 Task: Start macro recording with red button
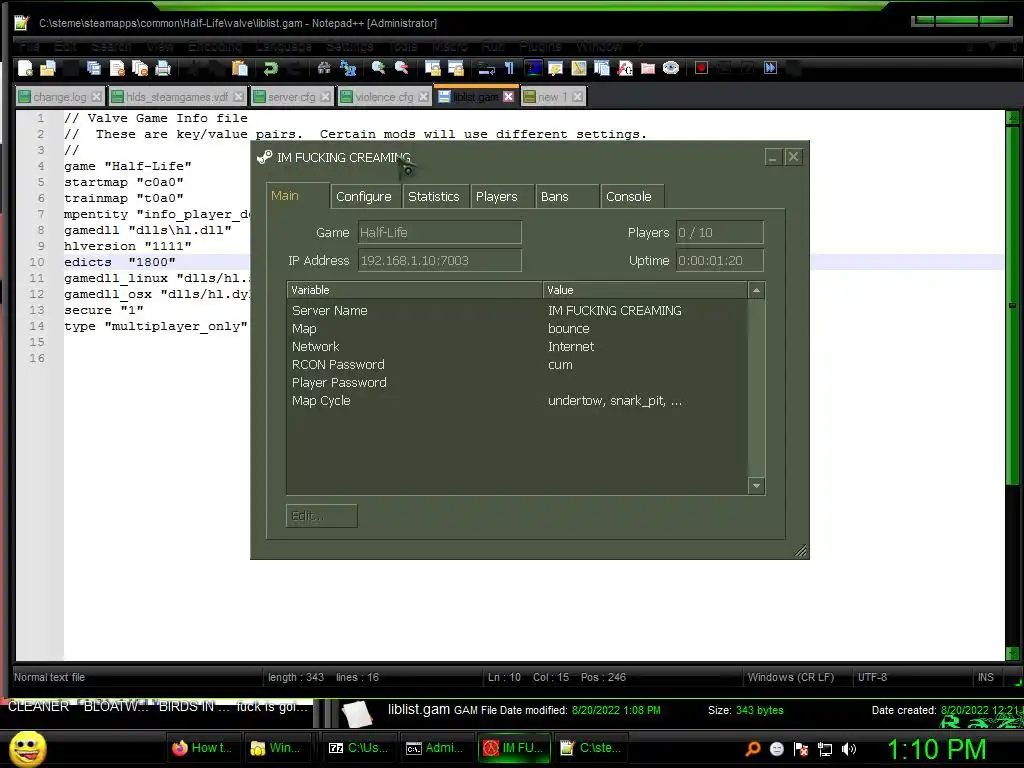tap(701, 68)
